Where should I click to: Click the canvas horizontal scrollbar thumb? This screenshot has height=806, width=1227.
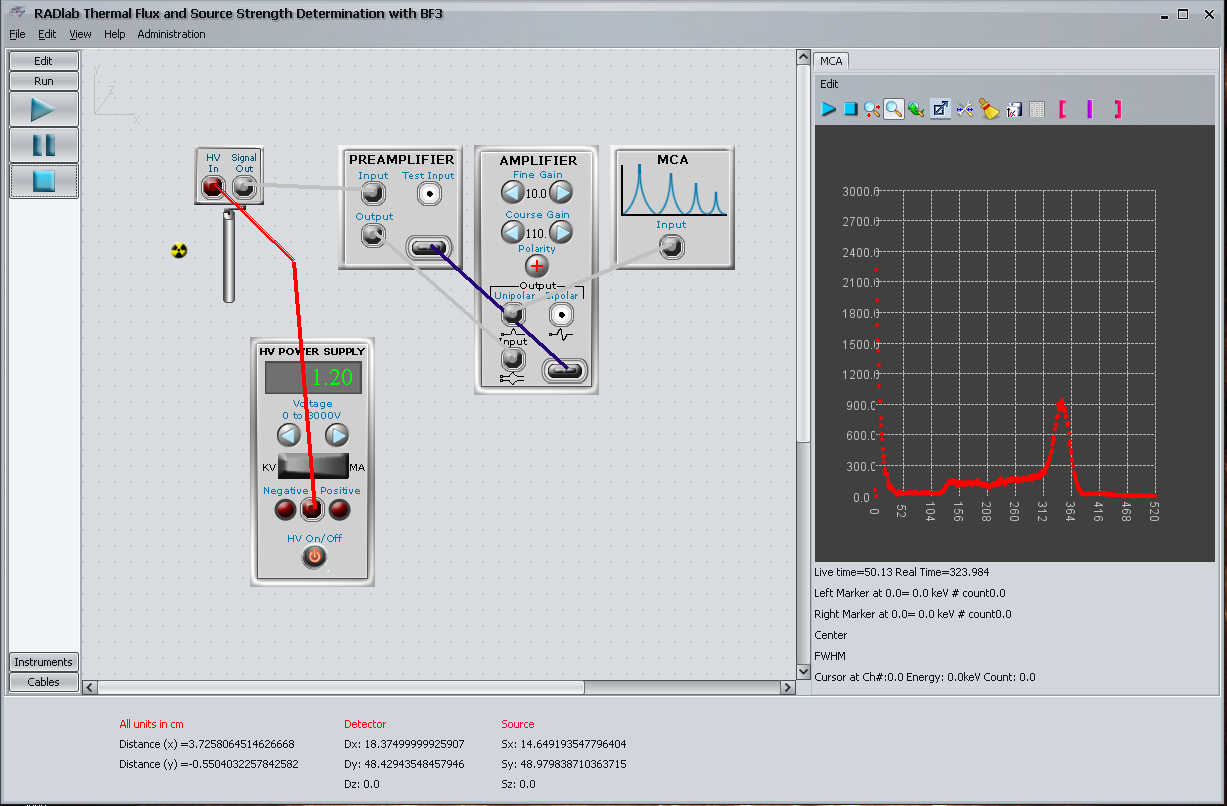coord(340,688)
